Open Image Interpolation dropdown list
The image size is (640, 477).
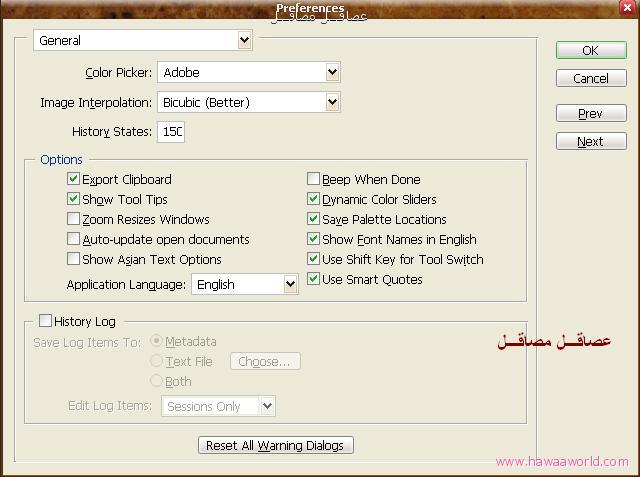[249, 102]
